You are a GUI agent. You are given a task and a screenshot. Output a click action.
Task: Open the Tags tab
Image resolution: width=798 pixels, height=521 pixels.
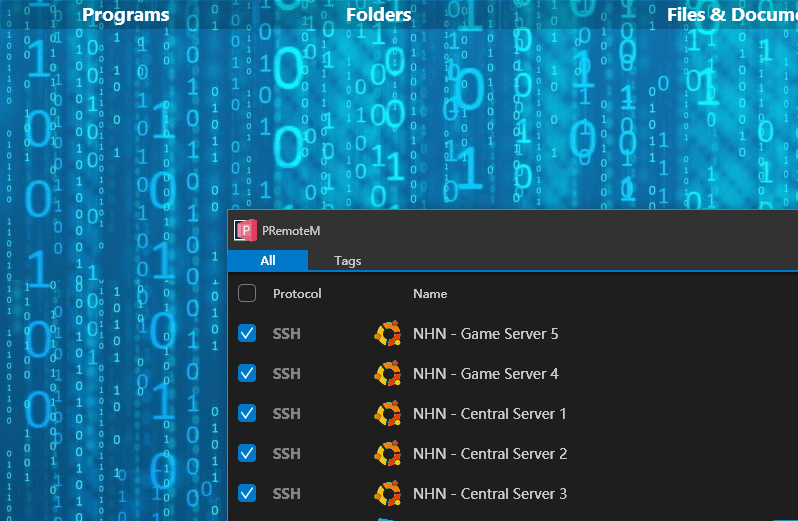(x=348, y=260)
